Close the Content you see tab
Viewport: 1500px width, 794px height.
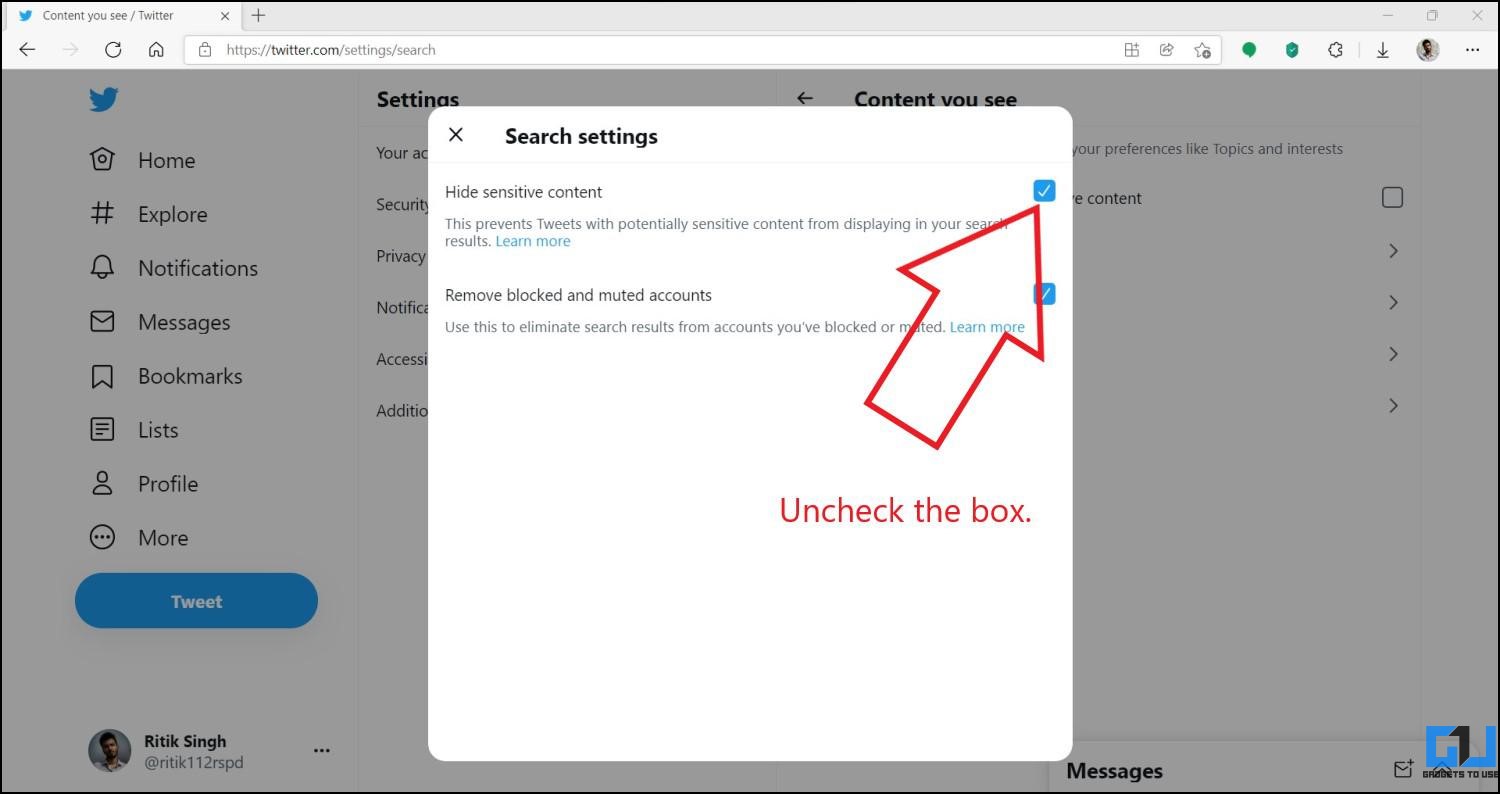pos(225,16)
